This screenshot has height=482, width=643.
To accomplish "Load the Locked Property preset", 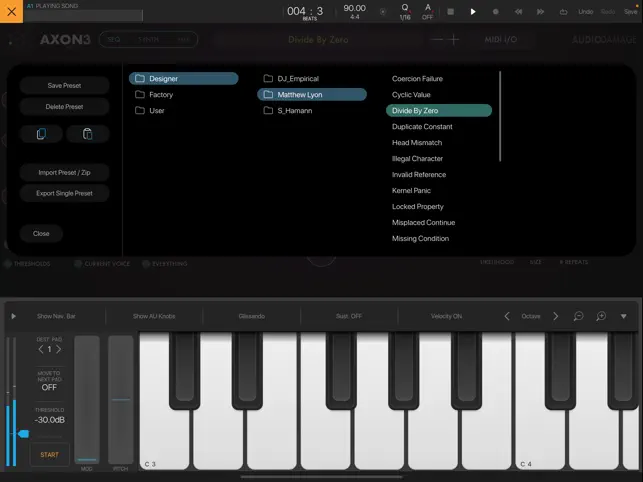I will click(x=439, y=206).
